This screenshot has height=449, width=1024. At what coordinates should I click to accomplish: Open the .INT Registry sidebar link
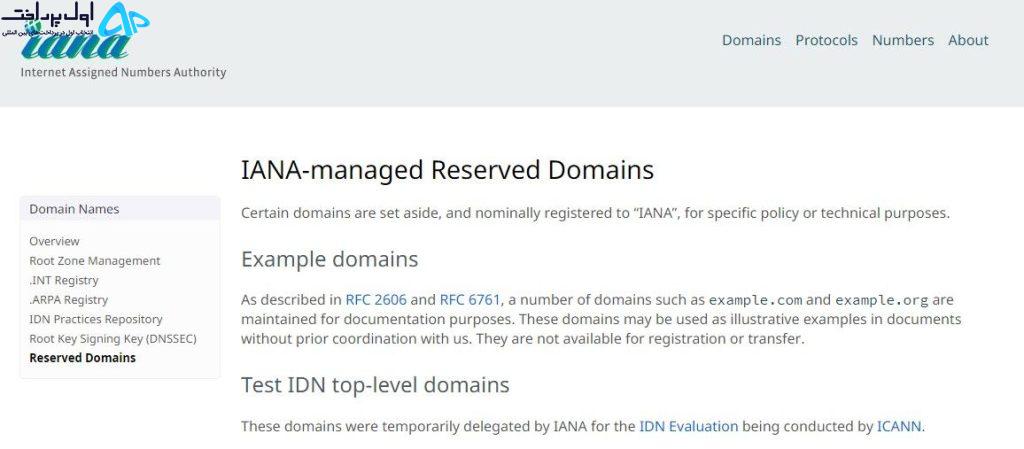pyautogui.click(x=64, y=280)
